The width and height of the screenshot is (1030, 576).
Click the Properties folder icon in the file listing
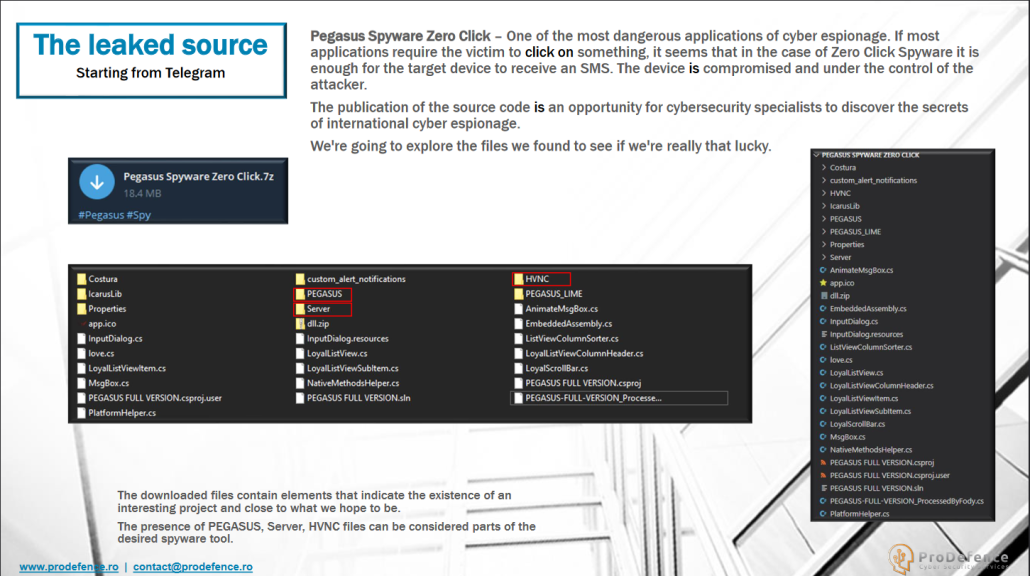coord(81,309)
